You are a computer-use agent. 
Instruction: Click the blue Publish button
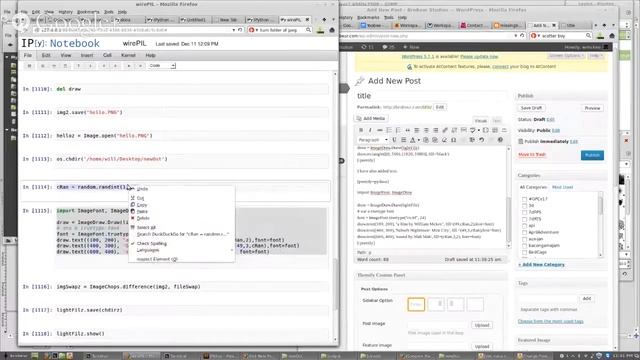click(x=592, y=155)
